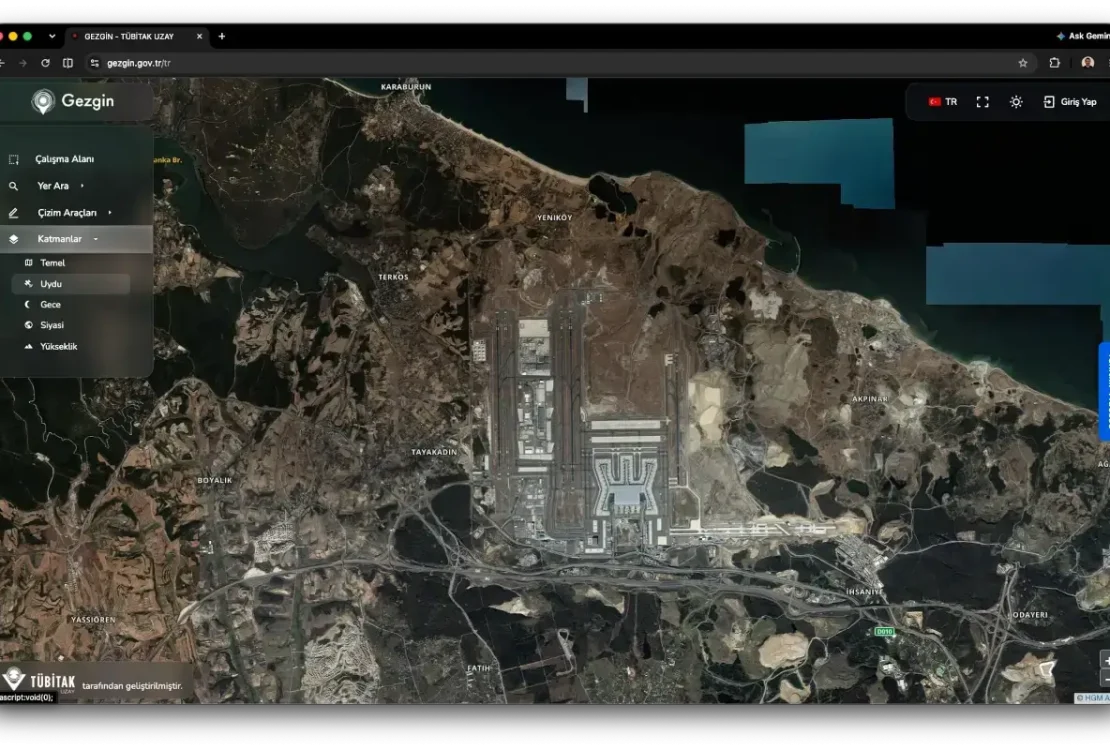
Task: Expand the Çizim Araçları submenu arrow
Action: click(110, 212)
